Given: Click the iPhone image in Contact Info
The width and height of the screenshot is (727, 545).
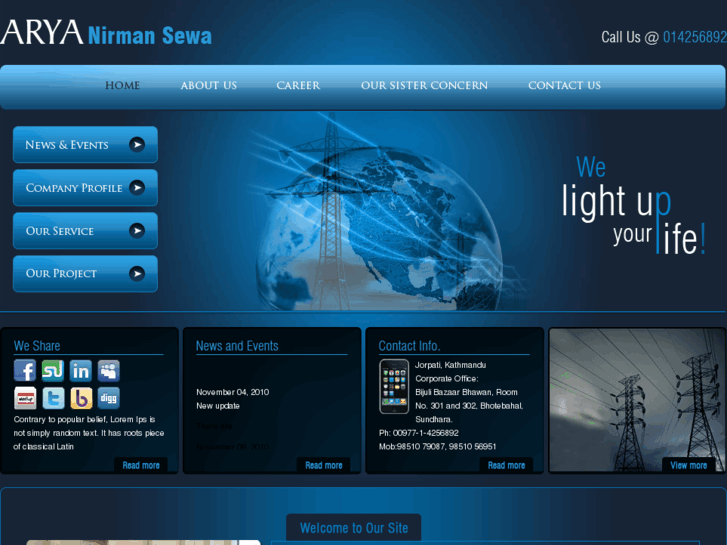Looking at the screenshot, I should [x=394, y=386].
